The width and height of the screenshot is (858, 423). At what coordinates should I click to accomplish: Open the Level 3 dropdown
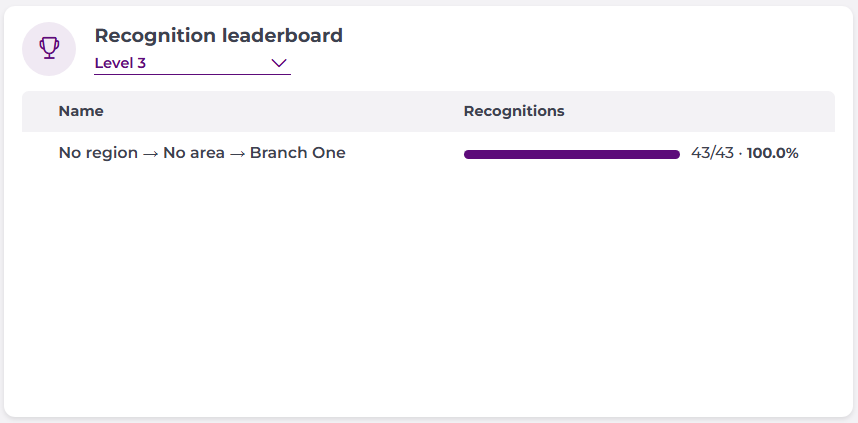(x=191, y=63)
